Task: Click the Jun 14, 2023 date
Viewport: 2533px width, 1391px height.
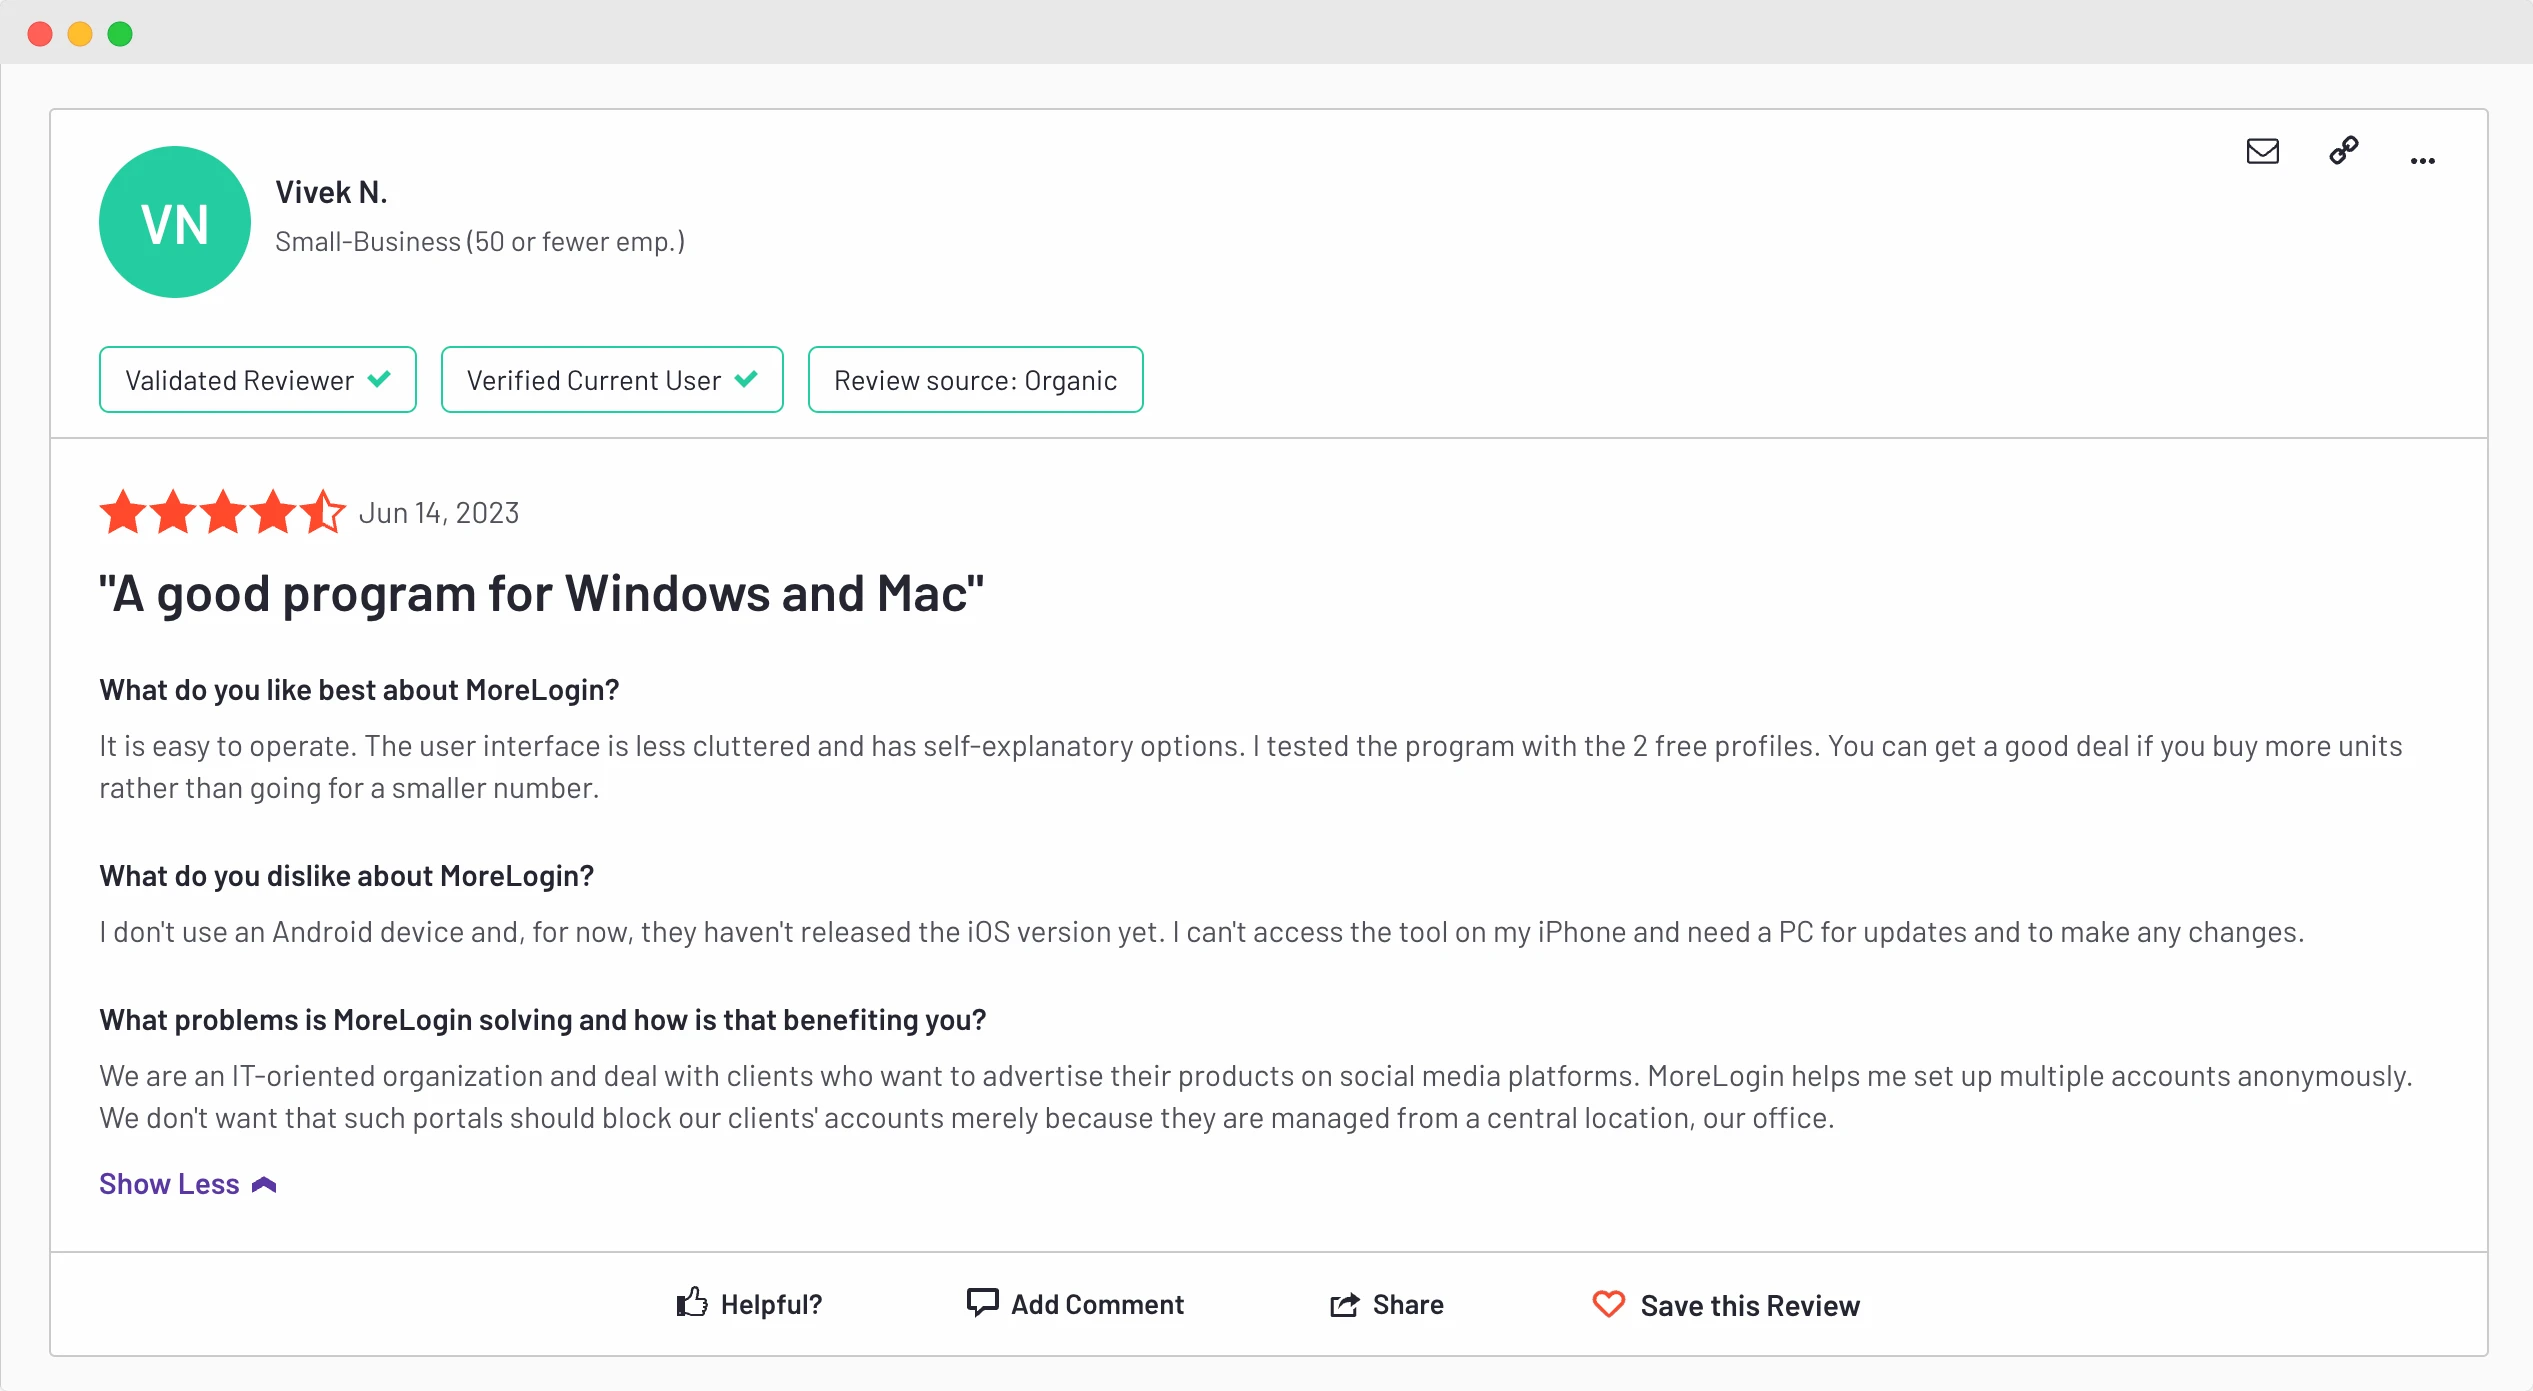Action: 439,513
